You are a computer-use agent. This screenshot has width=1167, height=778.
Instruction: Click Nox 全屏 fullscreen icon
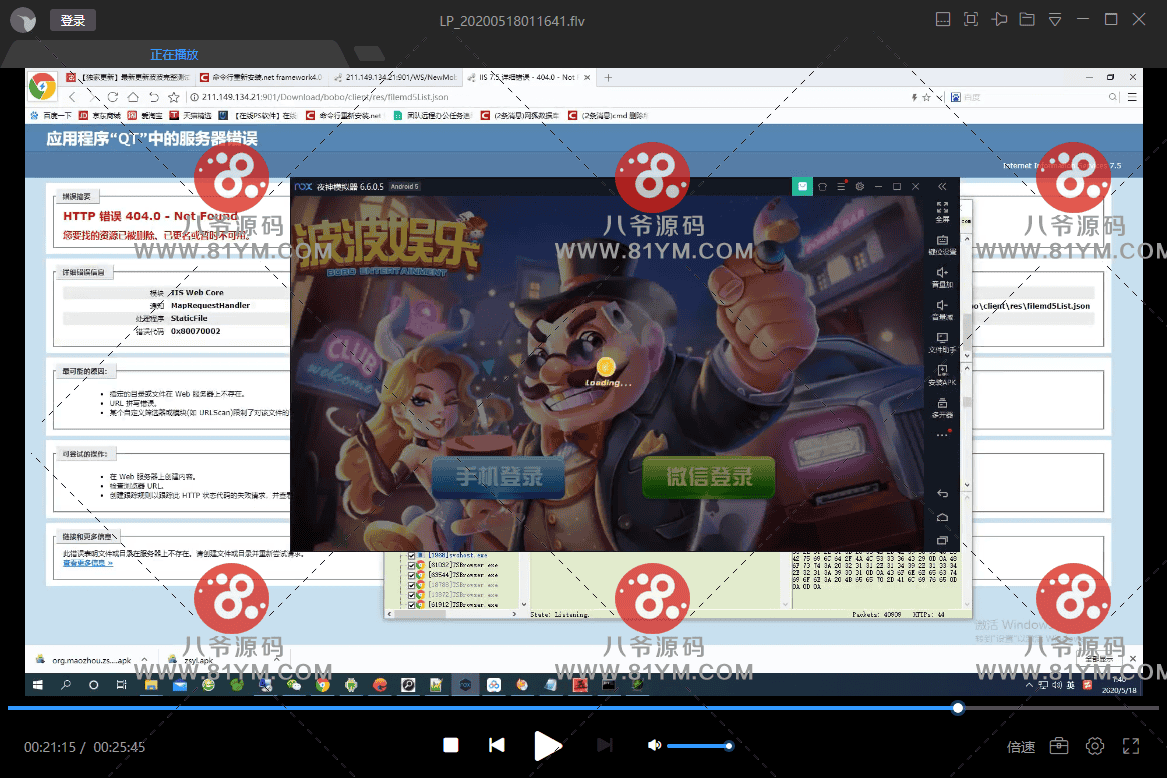[942, 212]
